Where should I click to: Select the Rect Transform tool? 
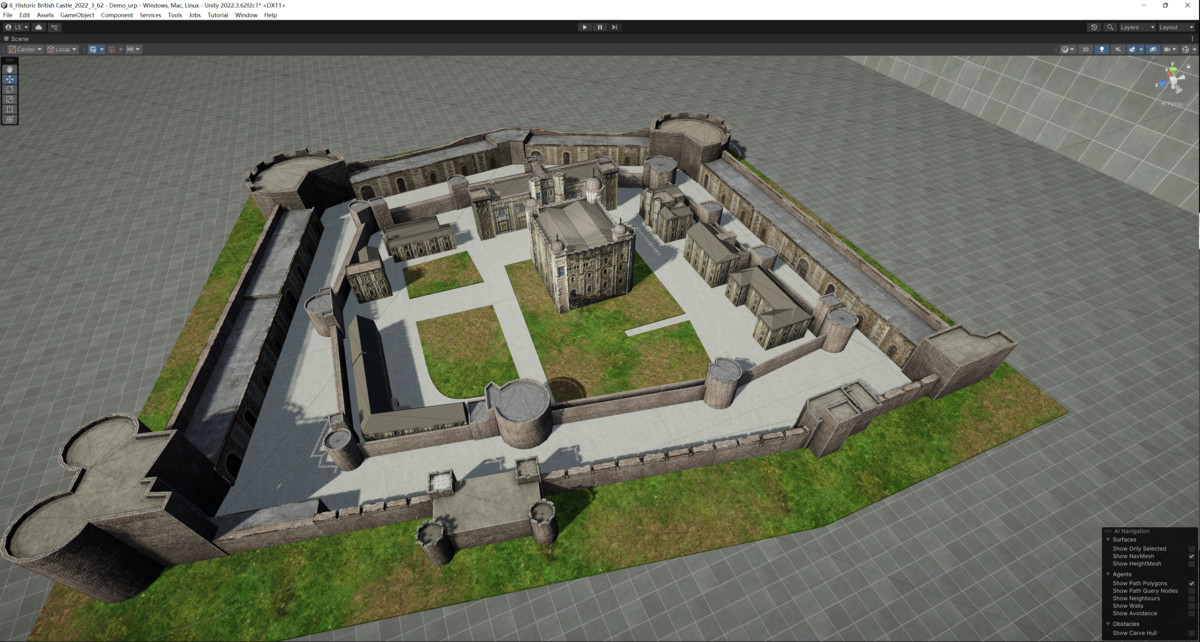tap(9, 109)
